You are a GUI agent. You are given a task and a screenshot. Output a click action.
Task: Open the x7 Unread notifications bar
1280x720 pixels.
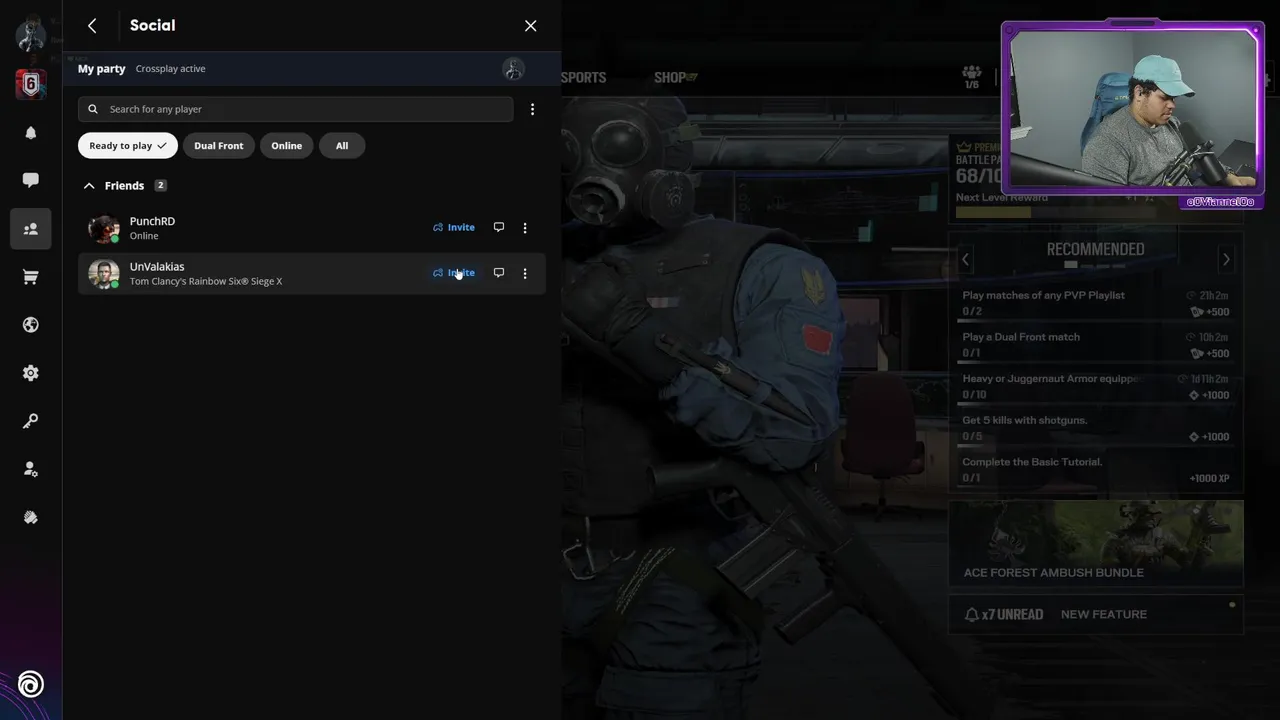pyautogui.click(x=1096, y=614)
